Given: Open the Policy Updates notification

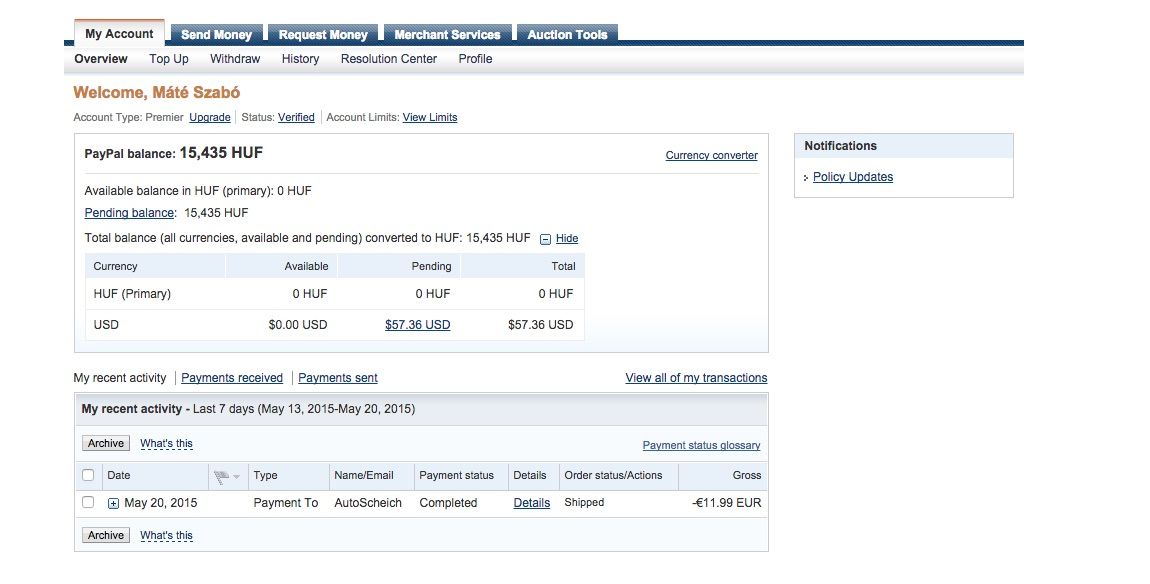Looking at the screenshot, I should [x=853, y=177].
